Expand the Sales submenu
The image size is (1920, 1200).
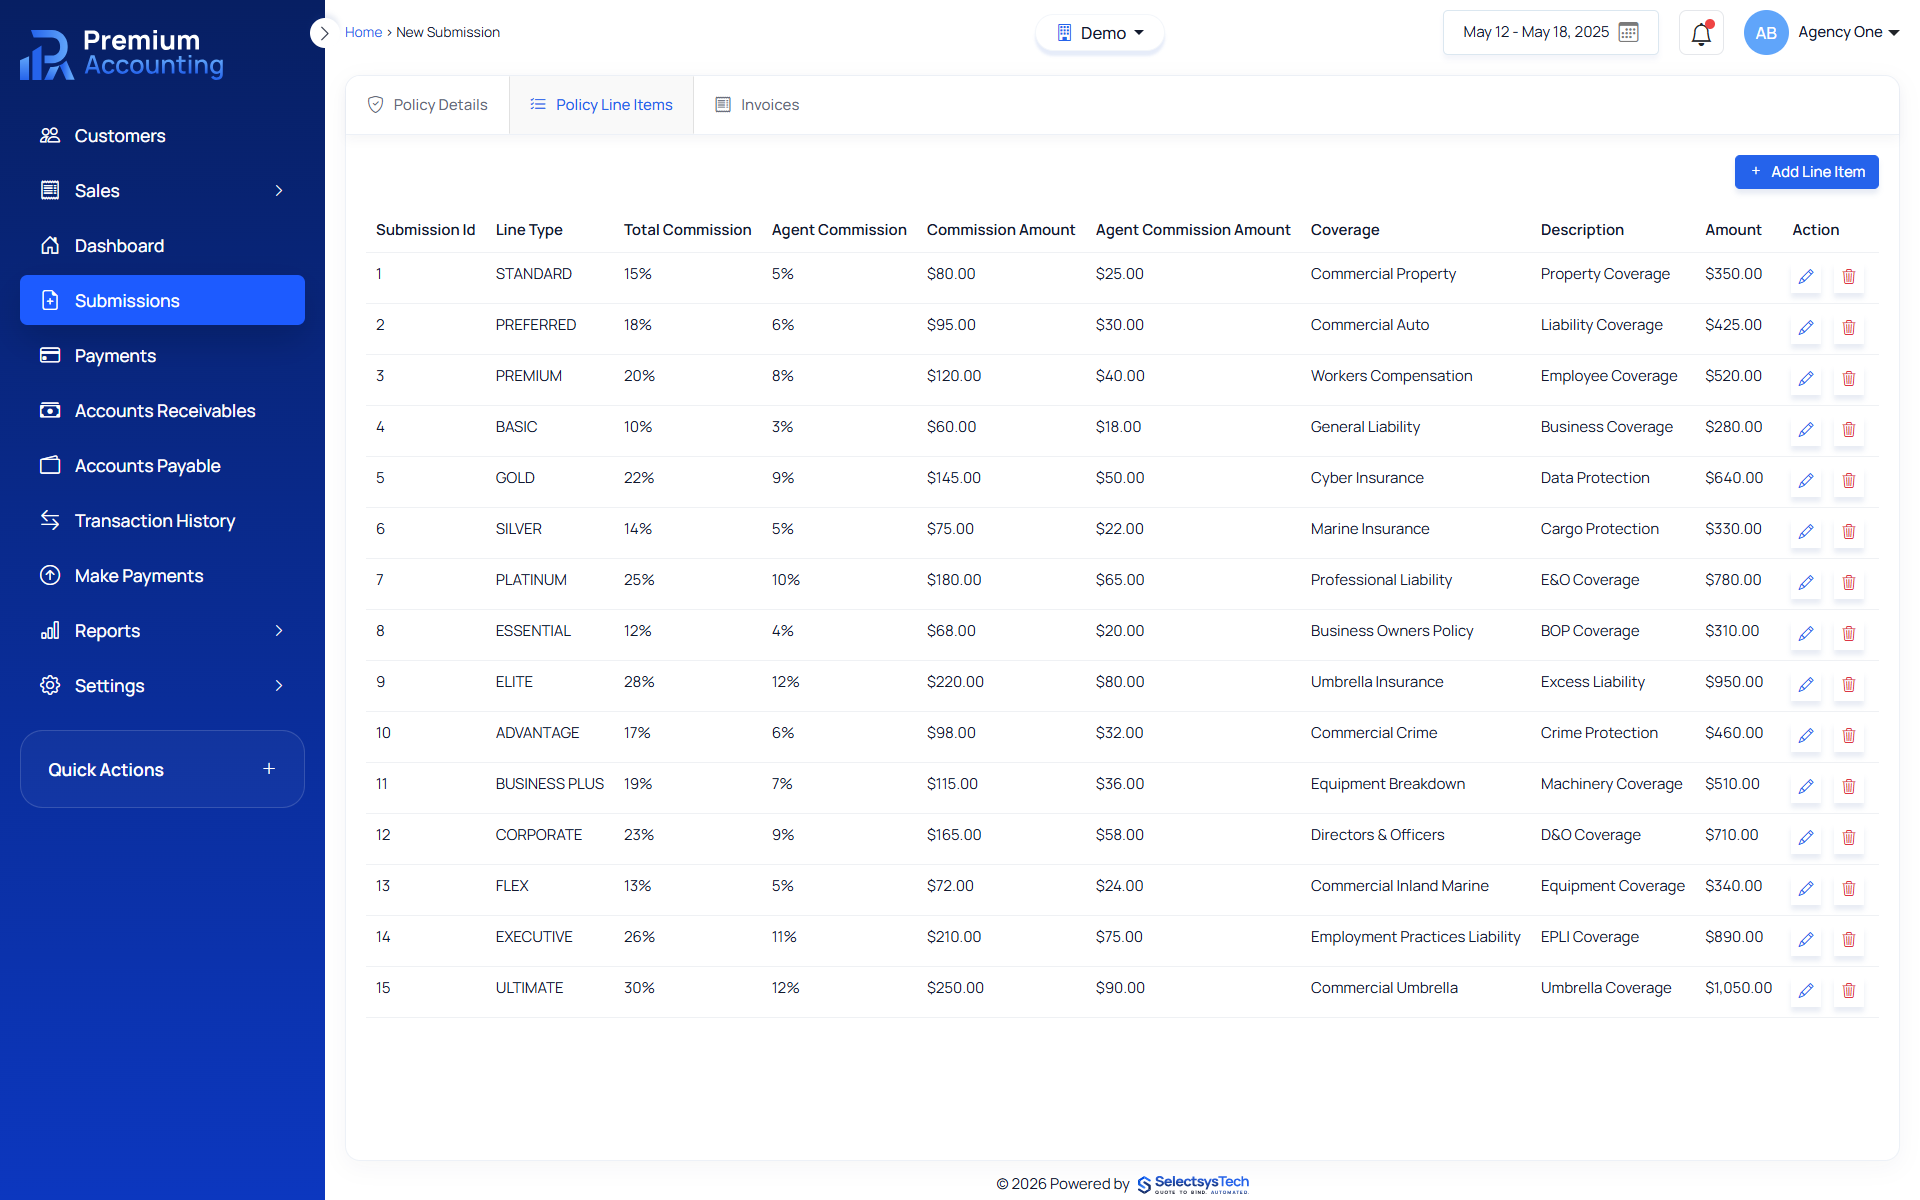coord(279,190)
